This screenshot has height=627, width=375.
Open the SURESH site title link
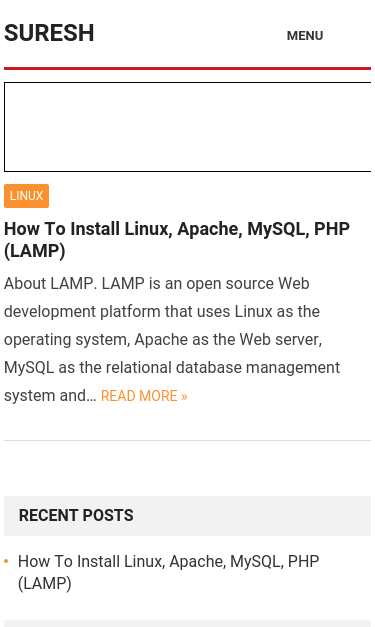[x=49, y=33]
